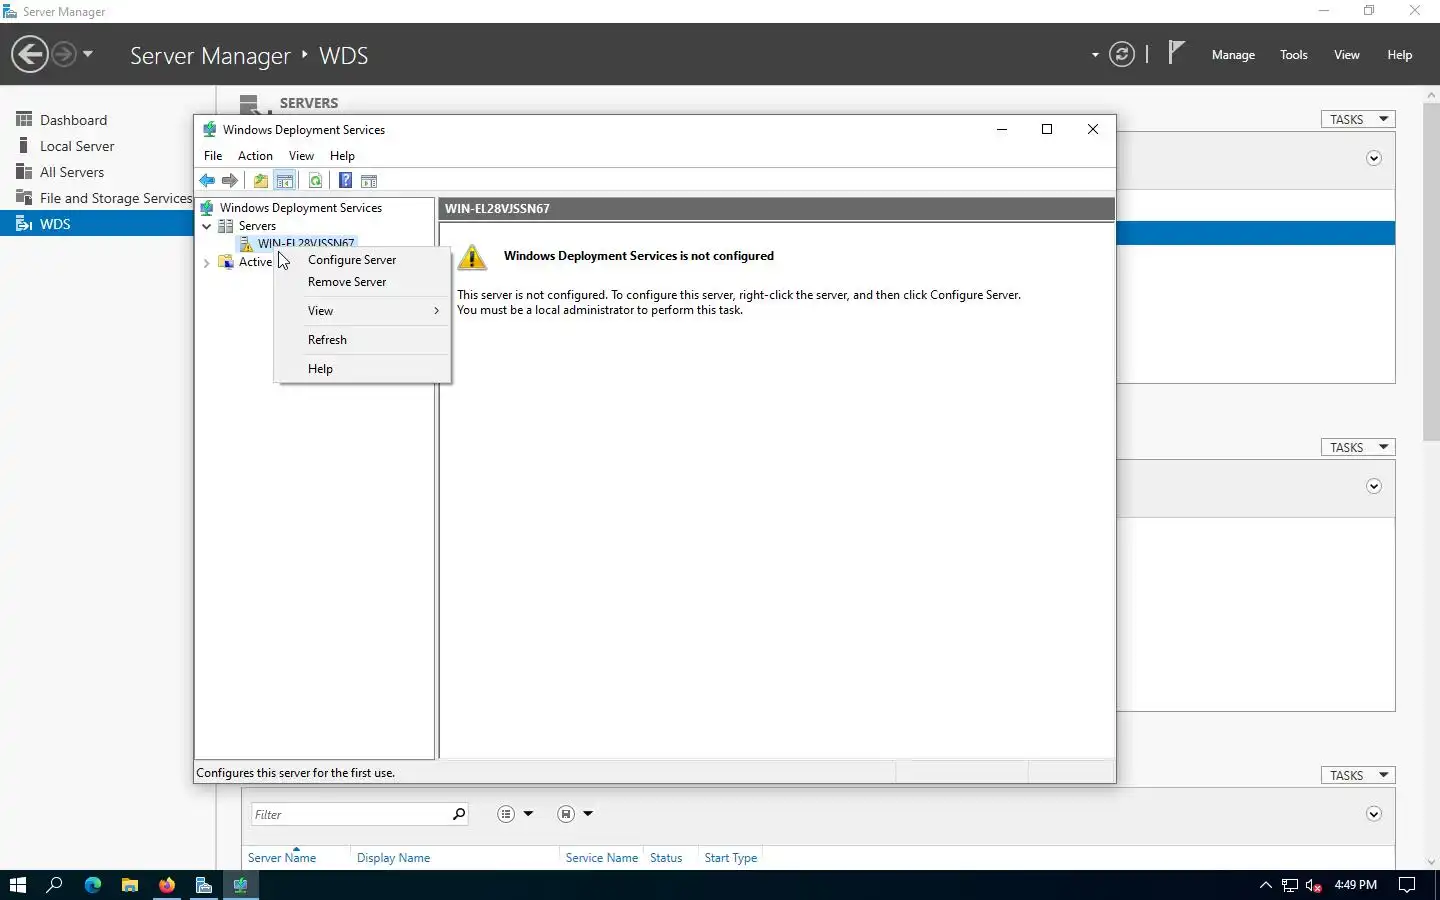Select the Servers tree item

[257, 226]
